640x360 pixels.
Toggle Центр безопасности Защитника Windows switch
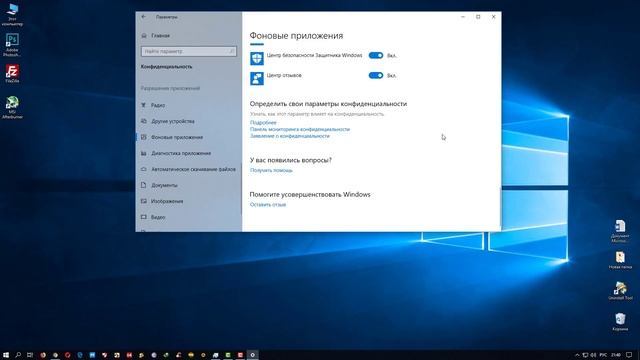(376, 56)
